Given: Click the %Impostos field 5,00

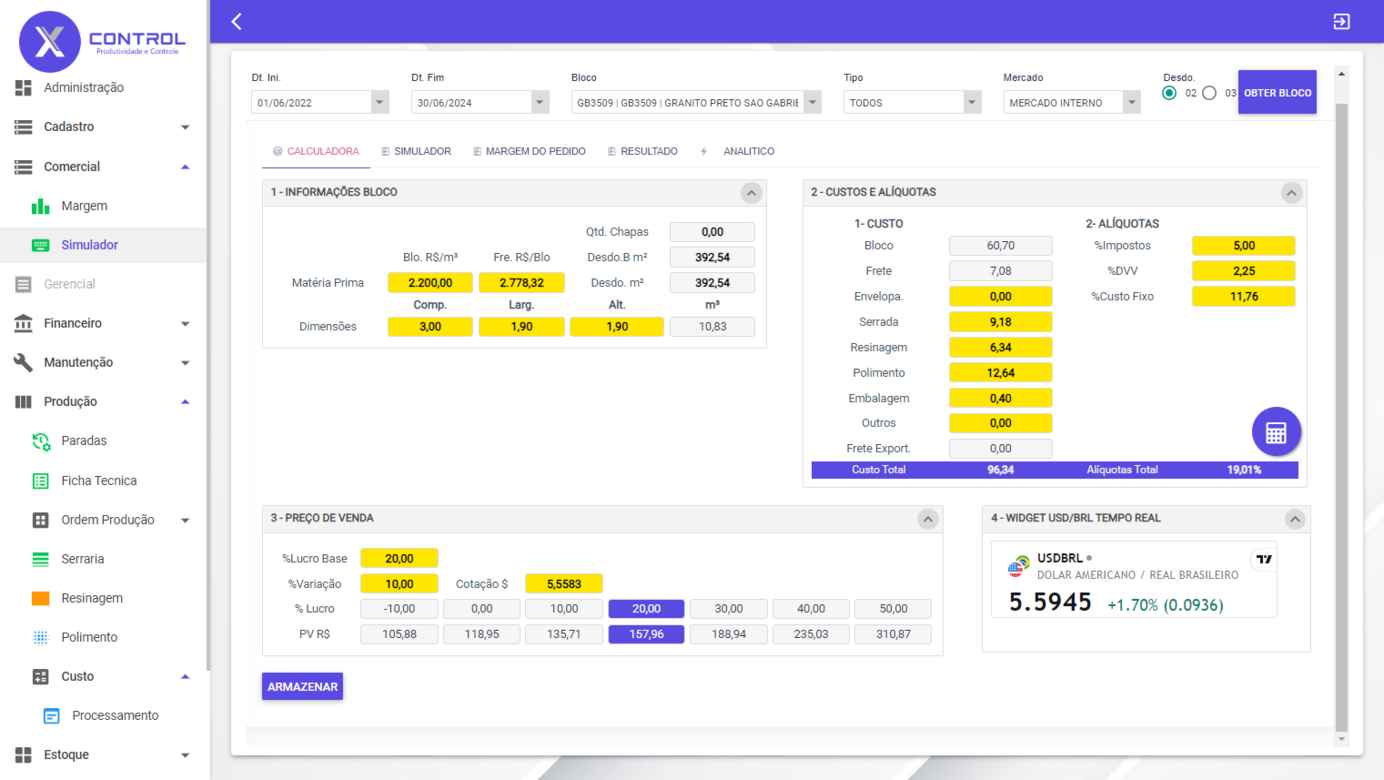Looking at the screenshot, I should [x=1243, y=245].
